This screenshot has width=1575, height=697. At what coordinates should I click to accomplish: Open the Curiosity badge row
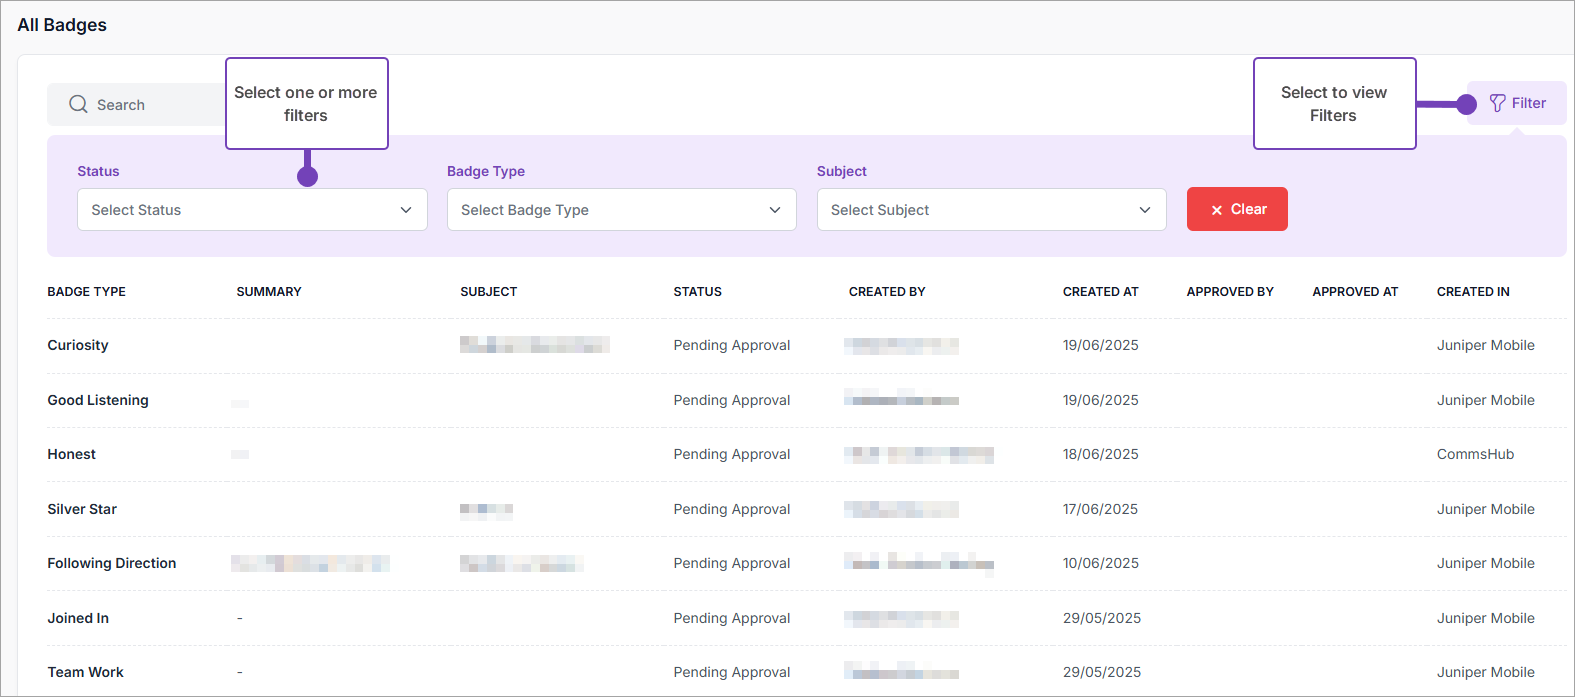[x=78, y=345]
